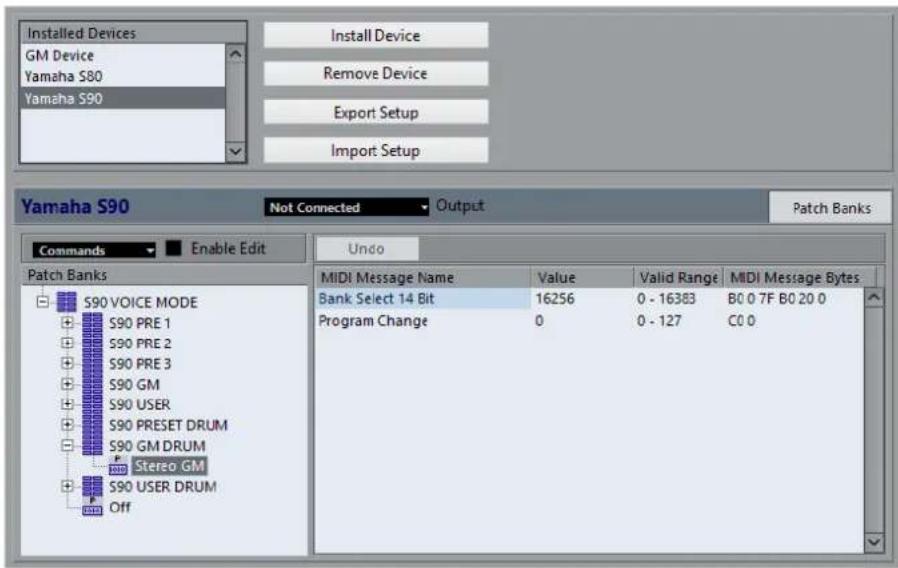The width and height of the screenshot is (898, 568).
Task: Expand the S90 USER bank
Action: 67,404
